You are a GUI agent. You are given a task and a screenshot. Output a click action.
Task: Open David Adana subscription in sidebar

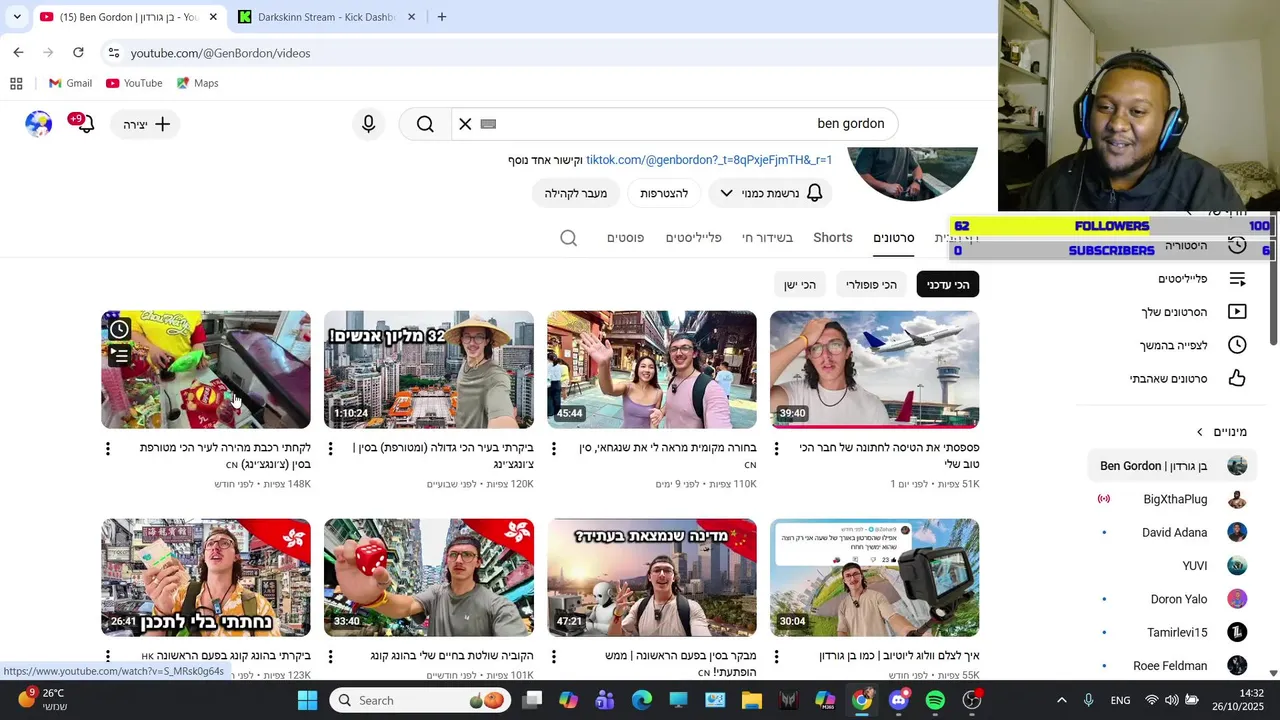(x=1174, y=532)
